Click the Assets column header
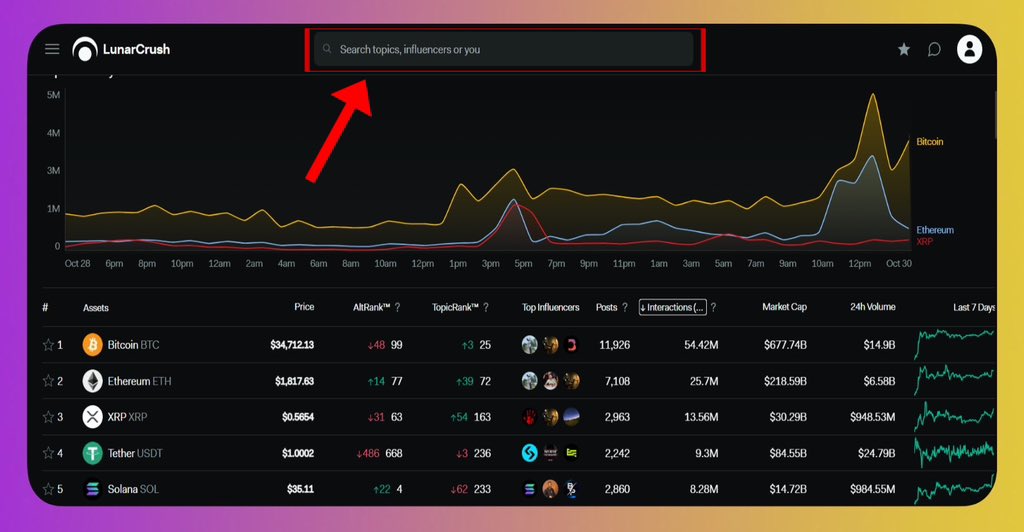The height and width of the screenshot is (532, 1024). [x=95, y=308]
